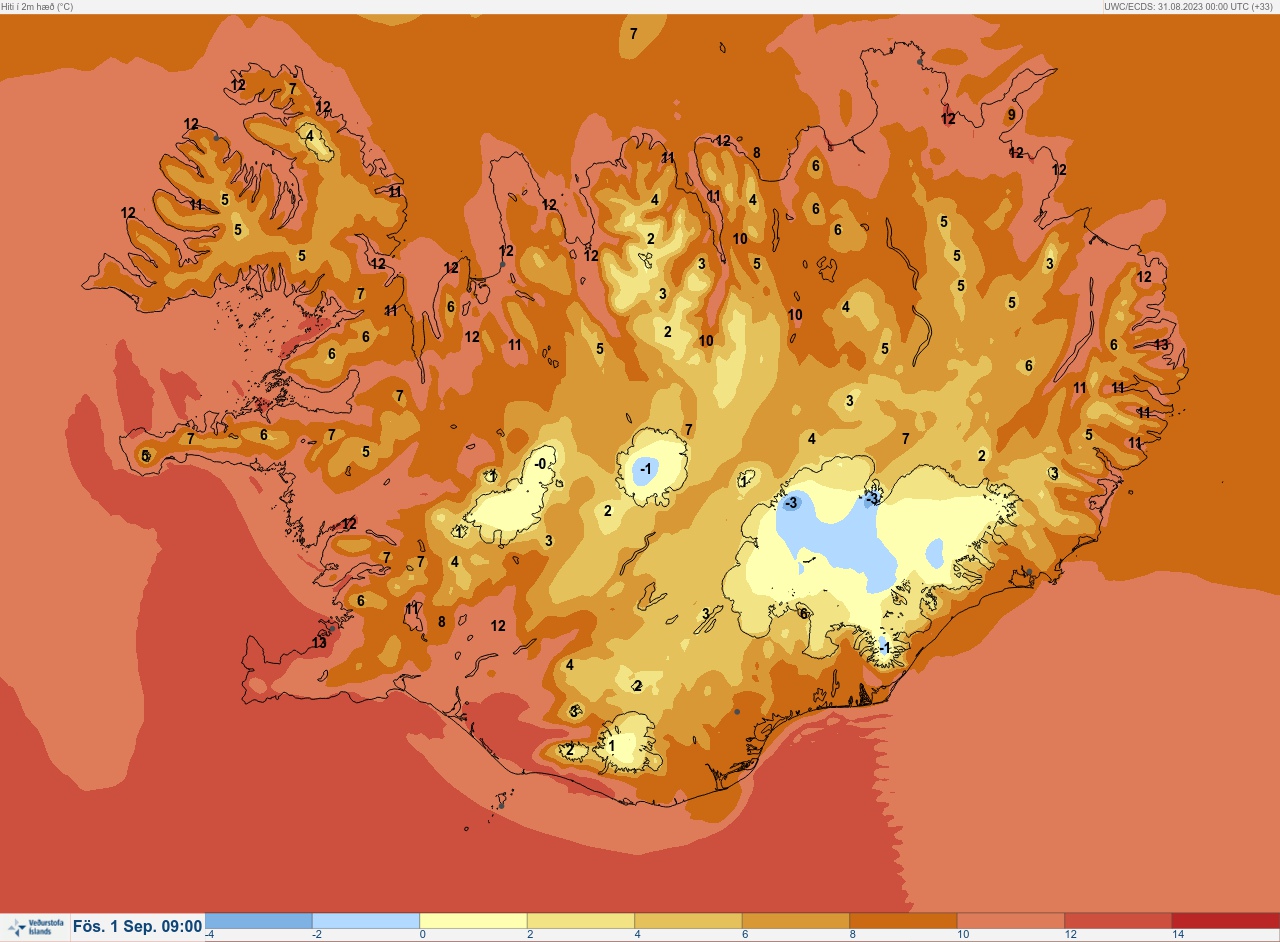Pick the -4 to -2 blue legend swatch

258,920
